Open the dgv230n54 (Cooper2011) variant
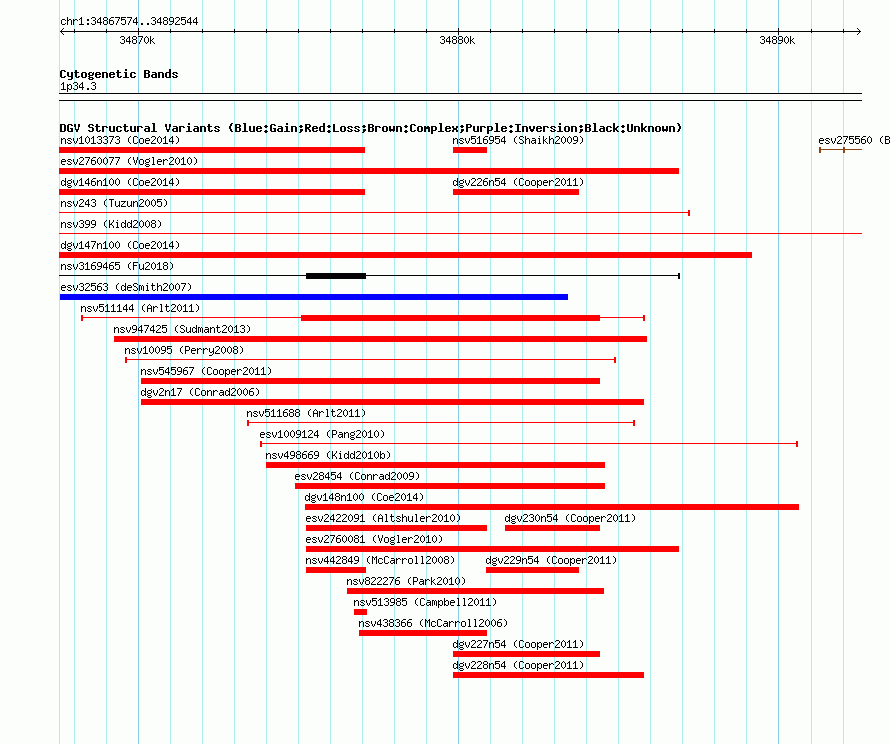Viewport: 890px width, 744px height. [570, 518]
